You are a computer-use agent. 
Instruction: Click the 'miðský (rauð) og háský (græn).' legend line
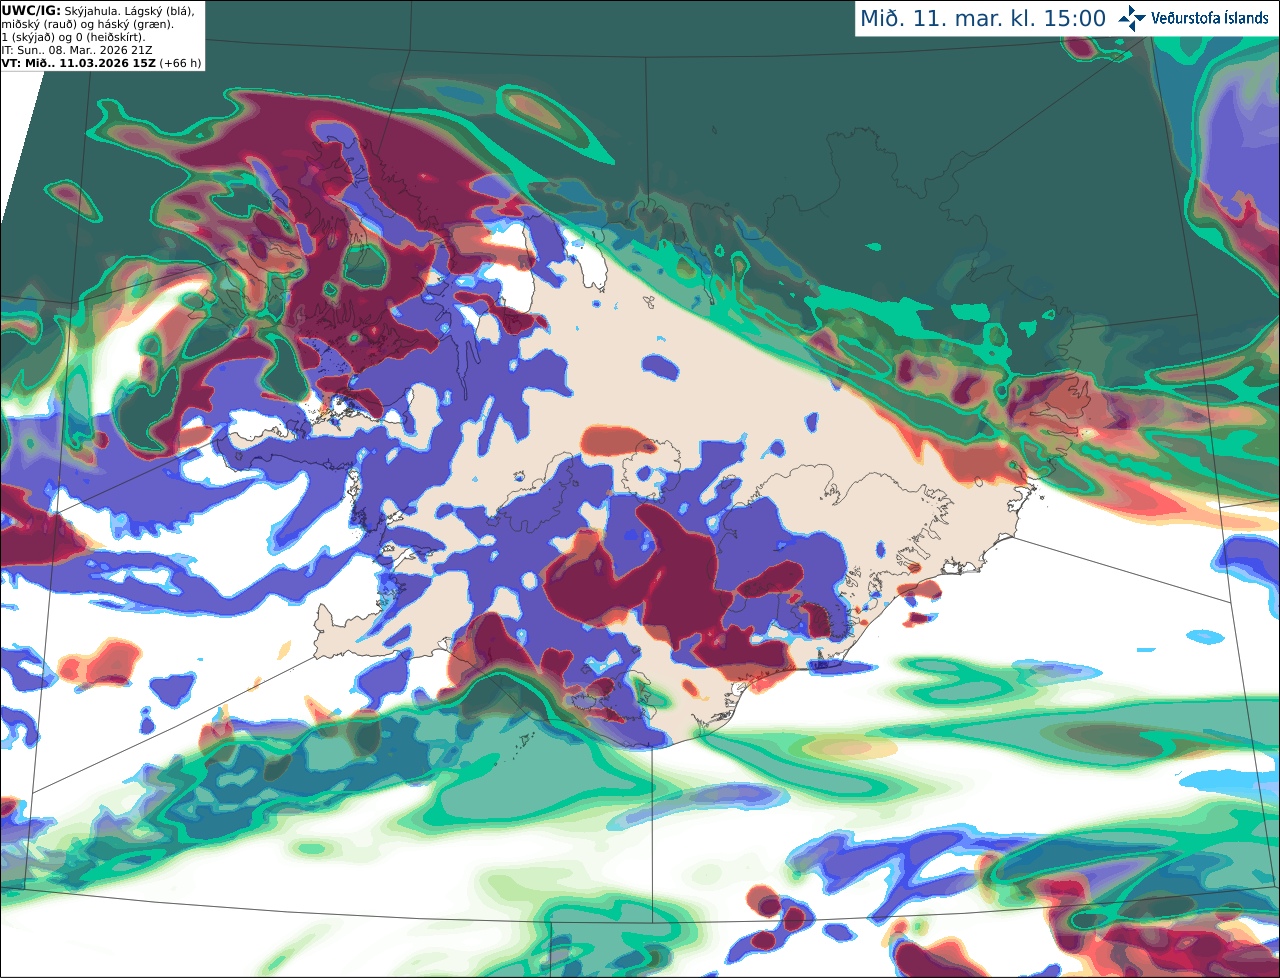(88, 24)
